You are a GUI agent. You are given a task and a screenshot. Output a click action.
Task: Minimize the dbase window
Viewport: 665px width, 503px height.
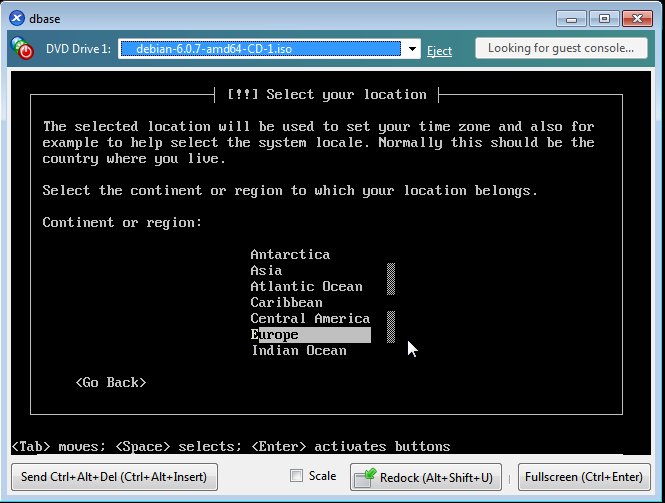pyautogui.click(x=571, y=19)
